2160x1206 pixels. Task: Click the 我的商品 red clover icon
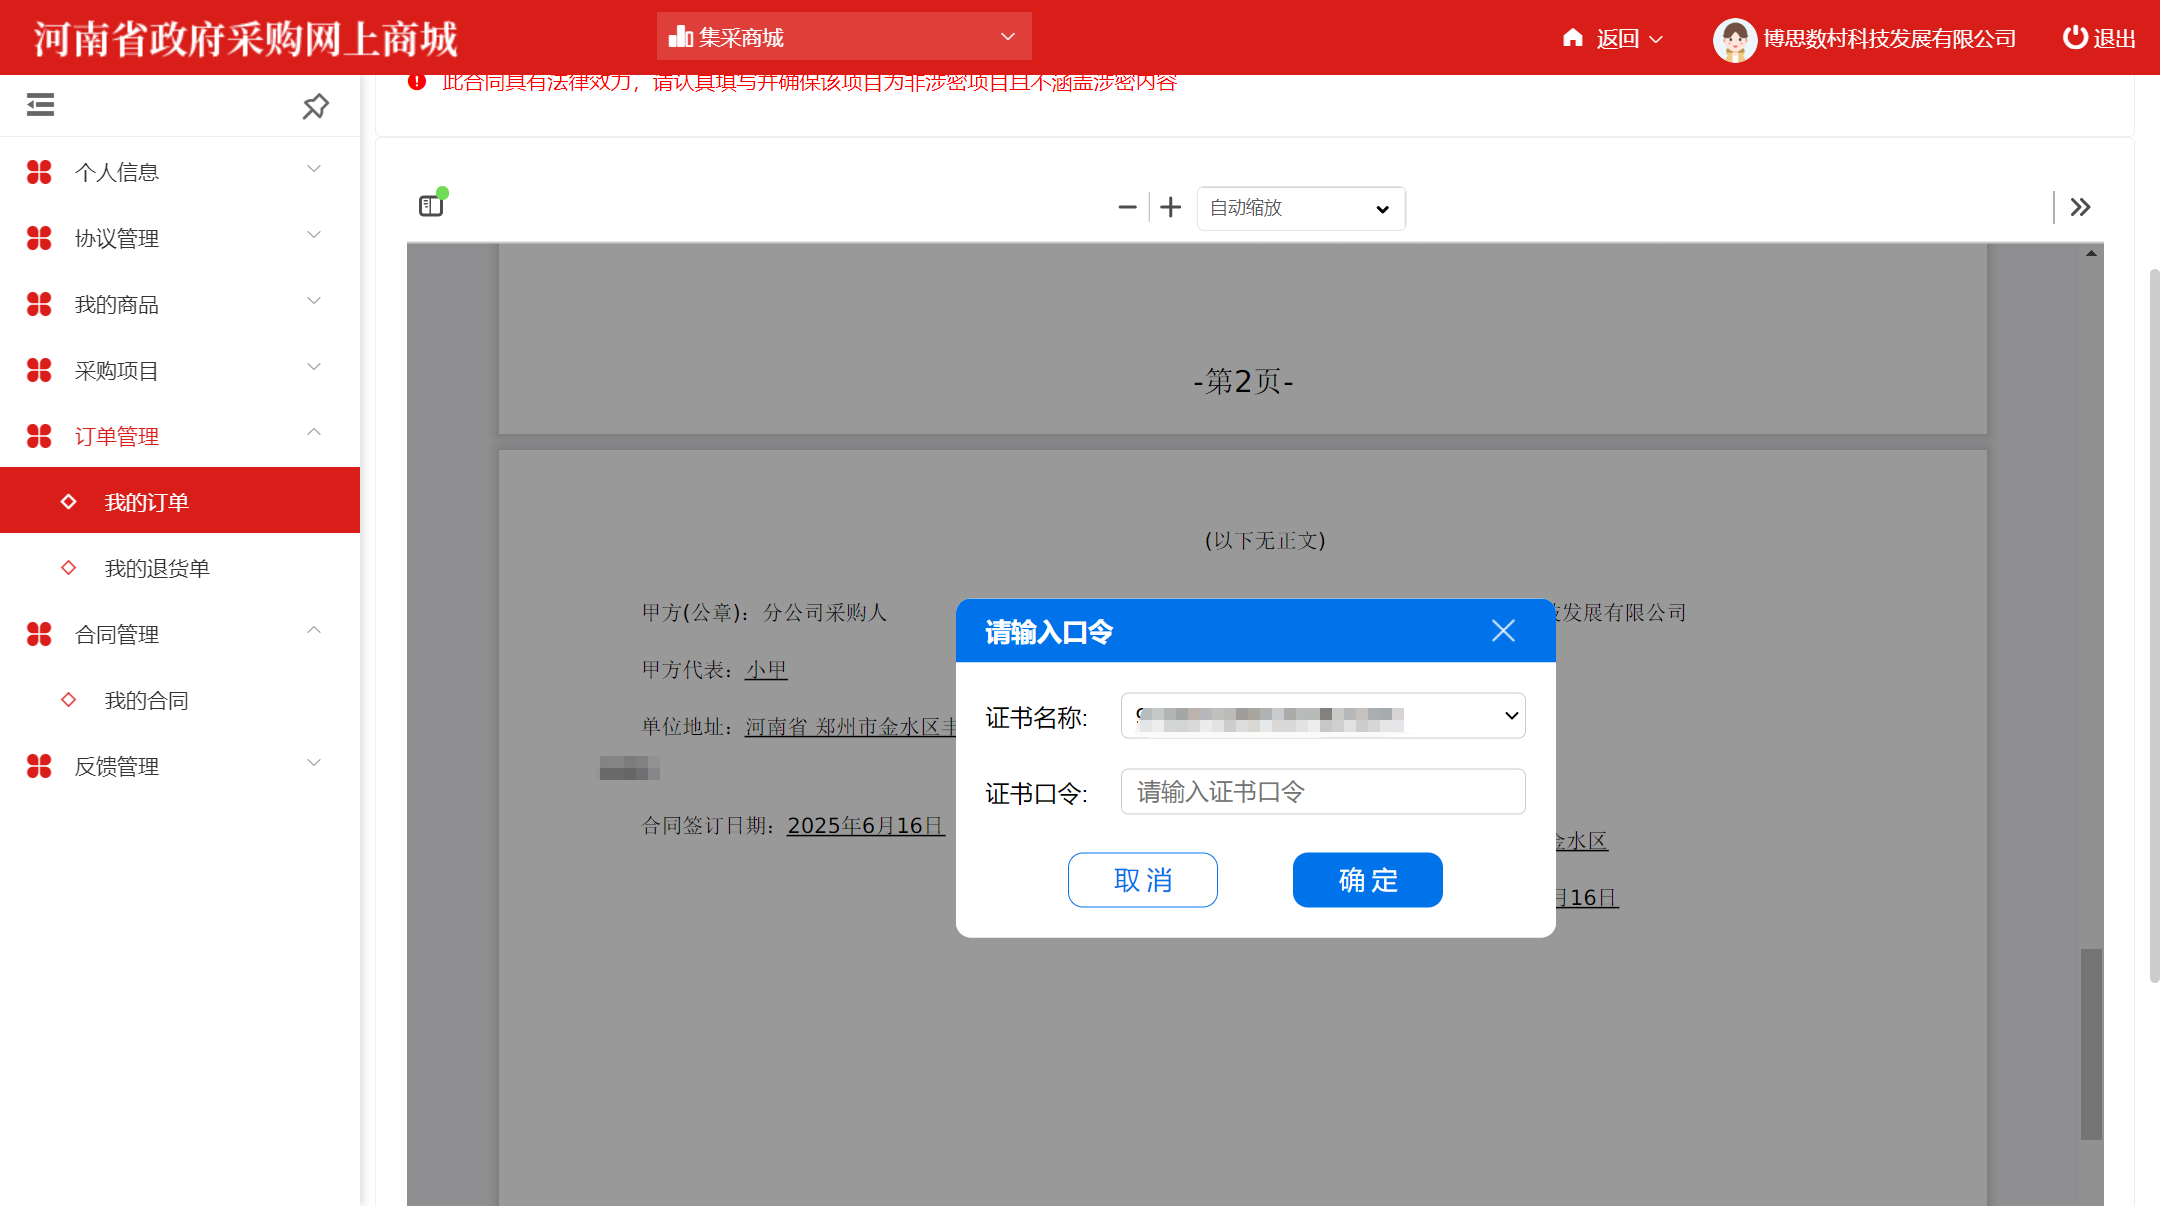(39, 304)
